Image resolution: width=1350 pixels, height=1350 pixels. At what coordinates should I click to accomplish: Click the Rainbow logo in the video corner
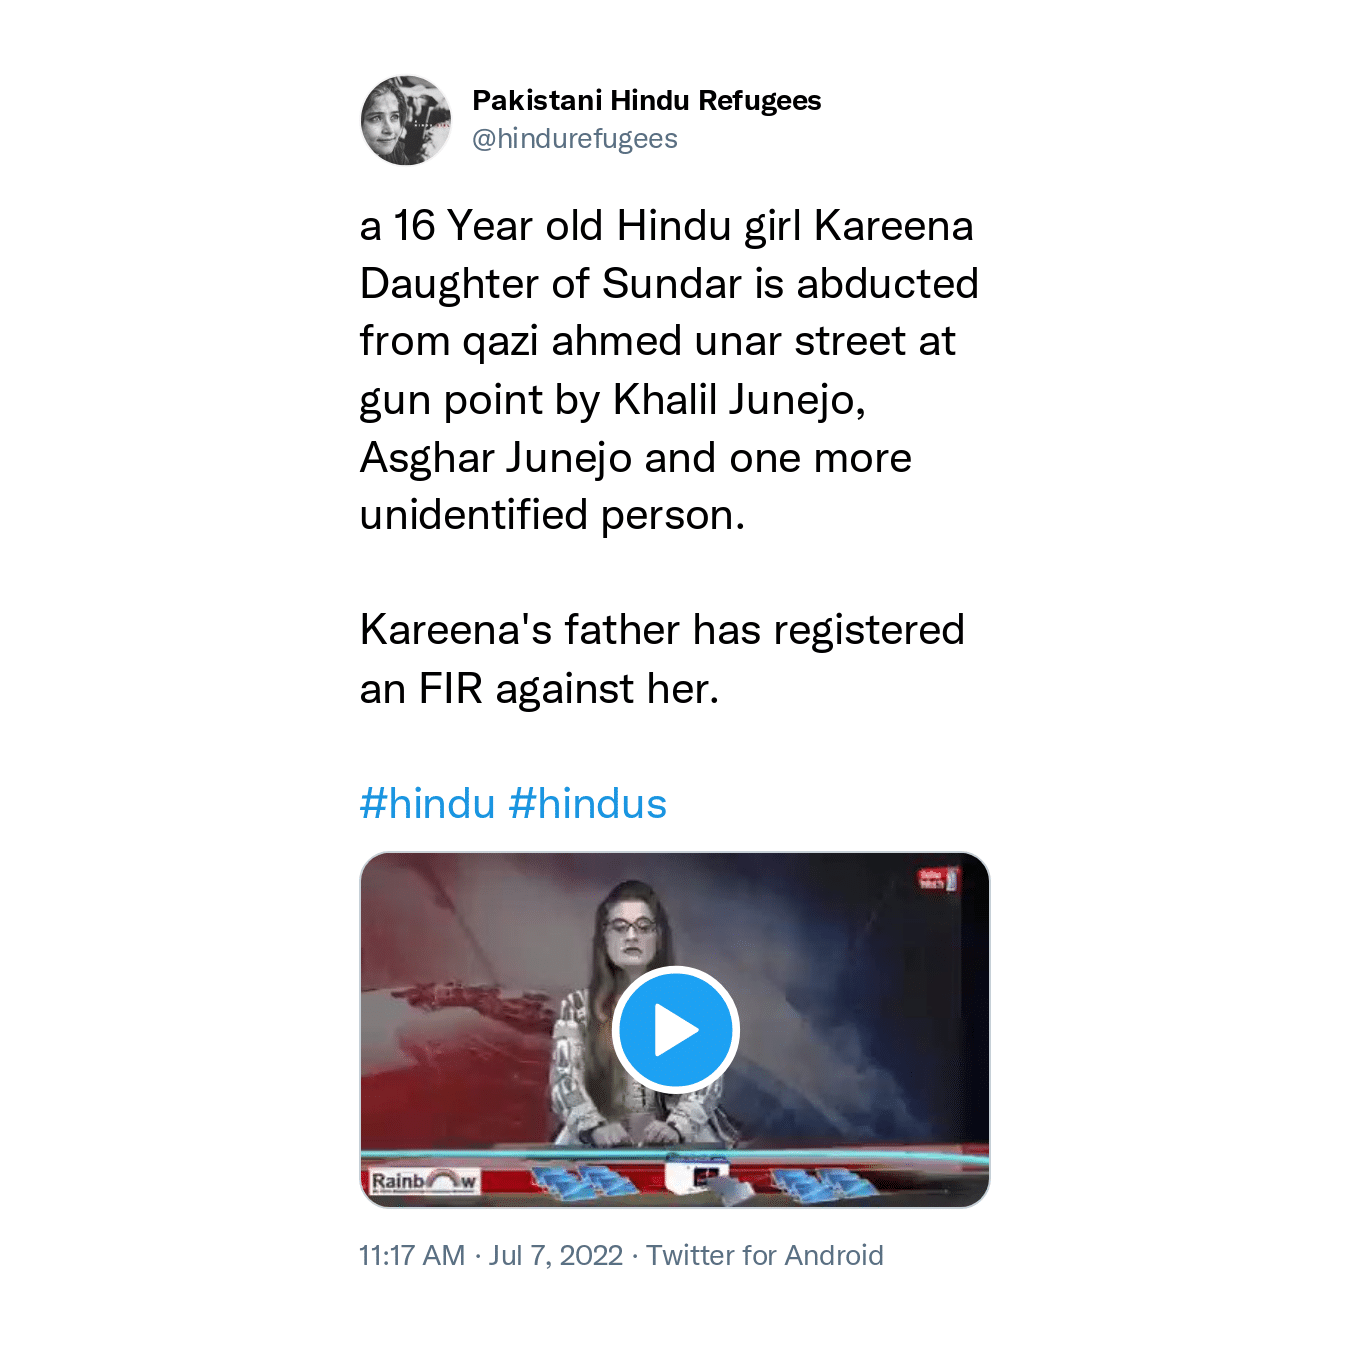coord(423,1182)
